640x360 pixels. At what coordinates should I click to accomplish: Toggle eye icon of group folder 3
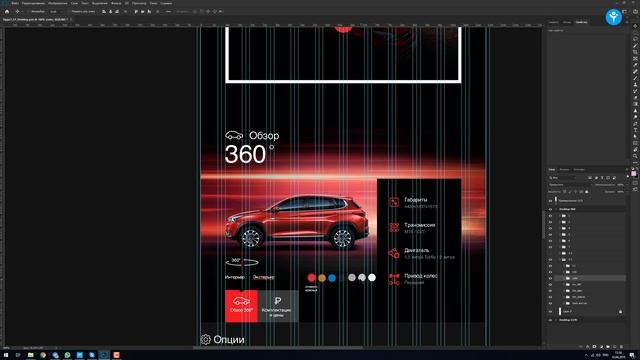(x=550, y=228)
